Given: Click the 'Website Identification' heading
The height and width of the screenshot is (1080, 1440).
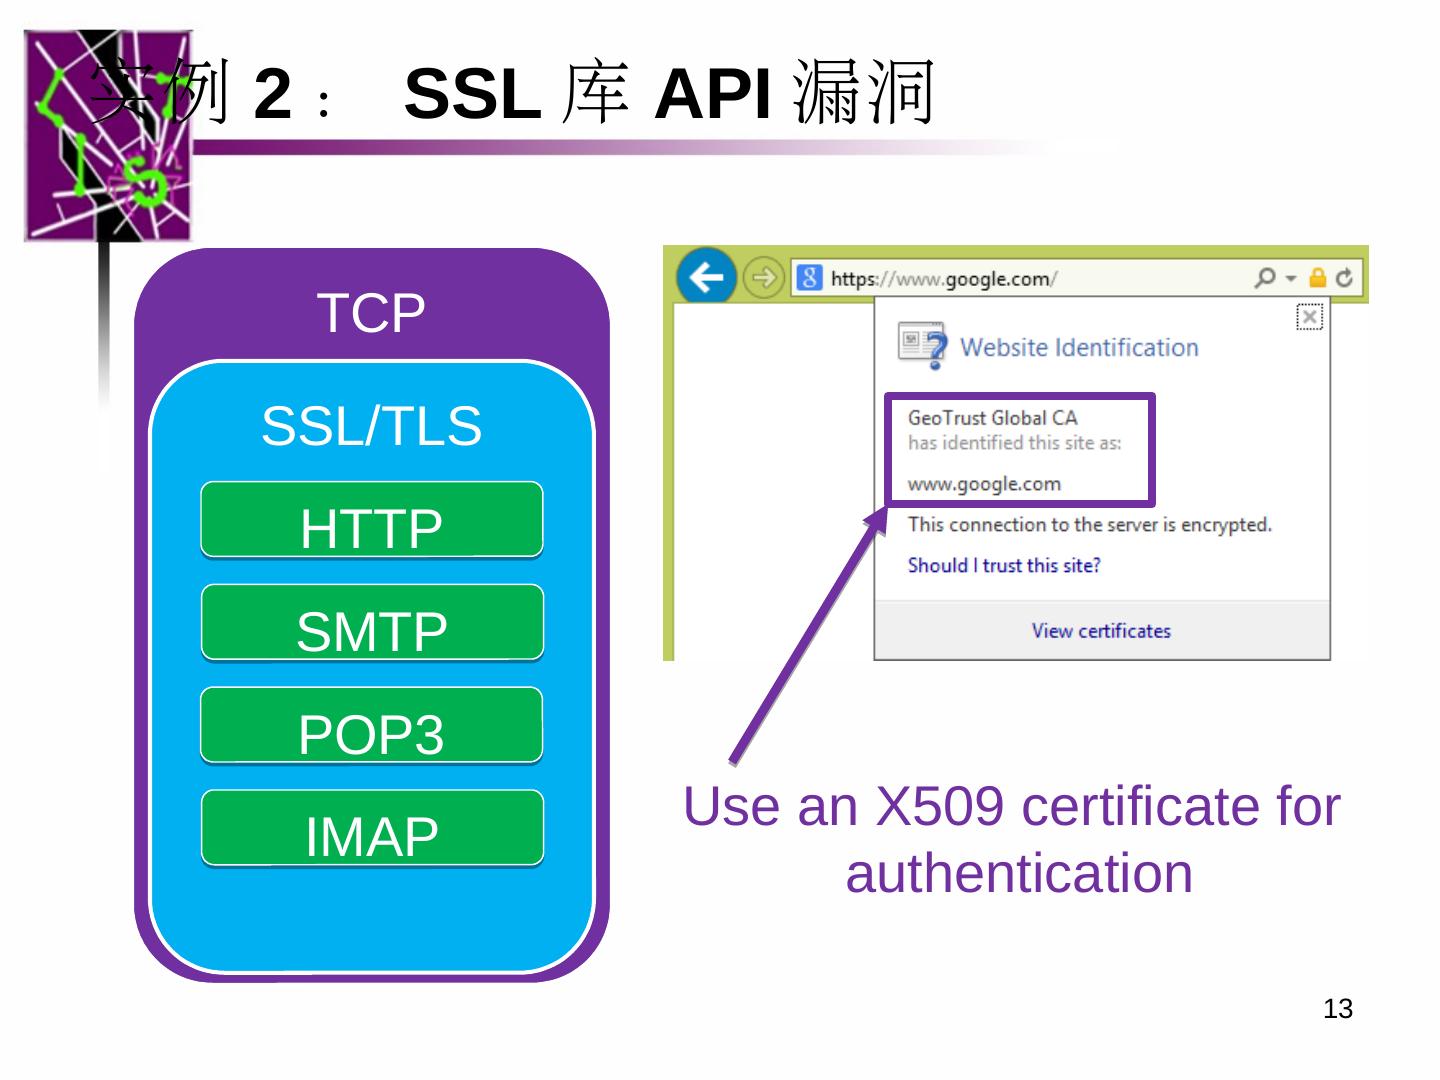Looking at the screenshot, I should tap(1079, 347).
